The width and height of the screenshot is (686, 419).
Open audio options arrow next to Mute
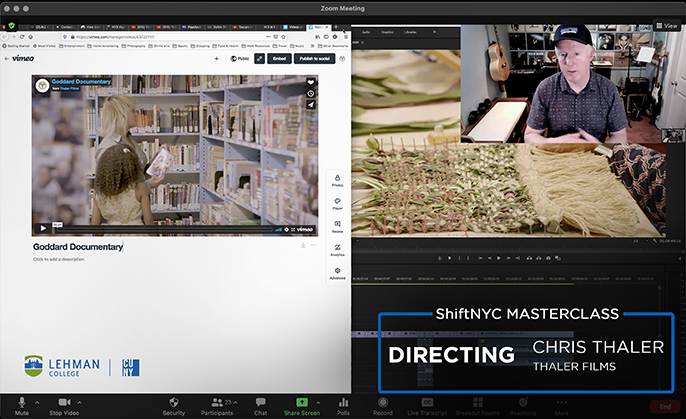37,402
